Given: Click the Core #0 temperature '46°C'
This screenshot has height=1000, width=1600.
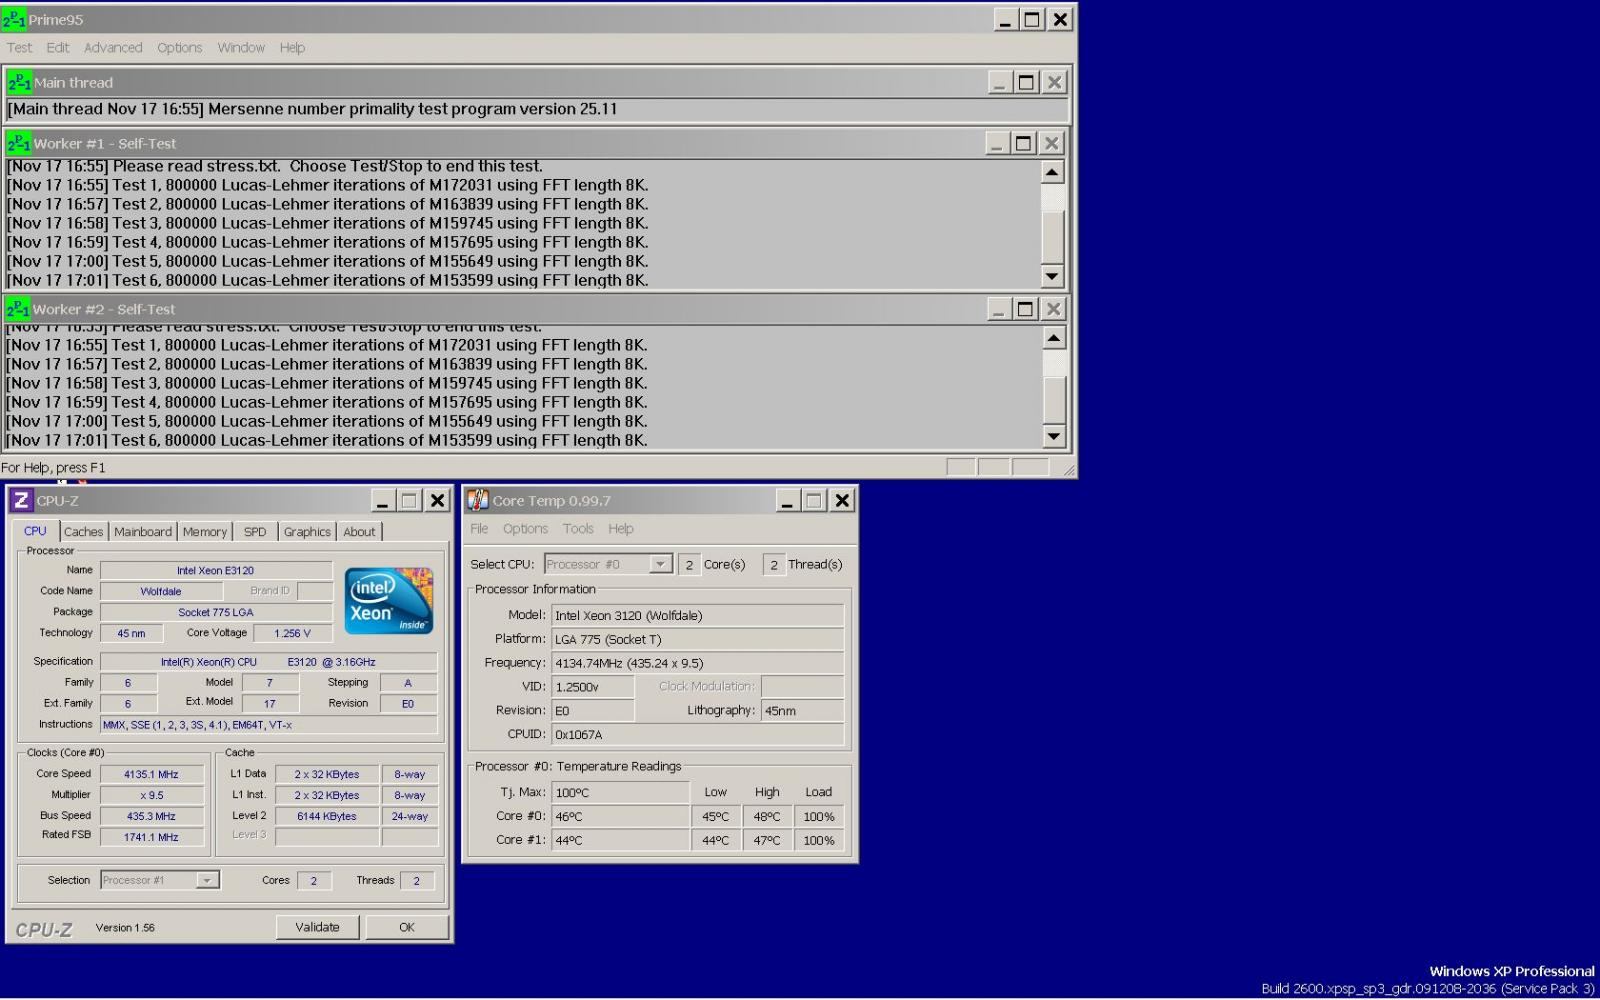Looking at the screenshot, I should (621, 816).
